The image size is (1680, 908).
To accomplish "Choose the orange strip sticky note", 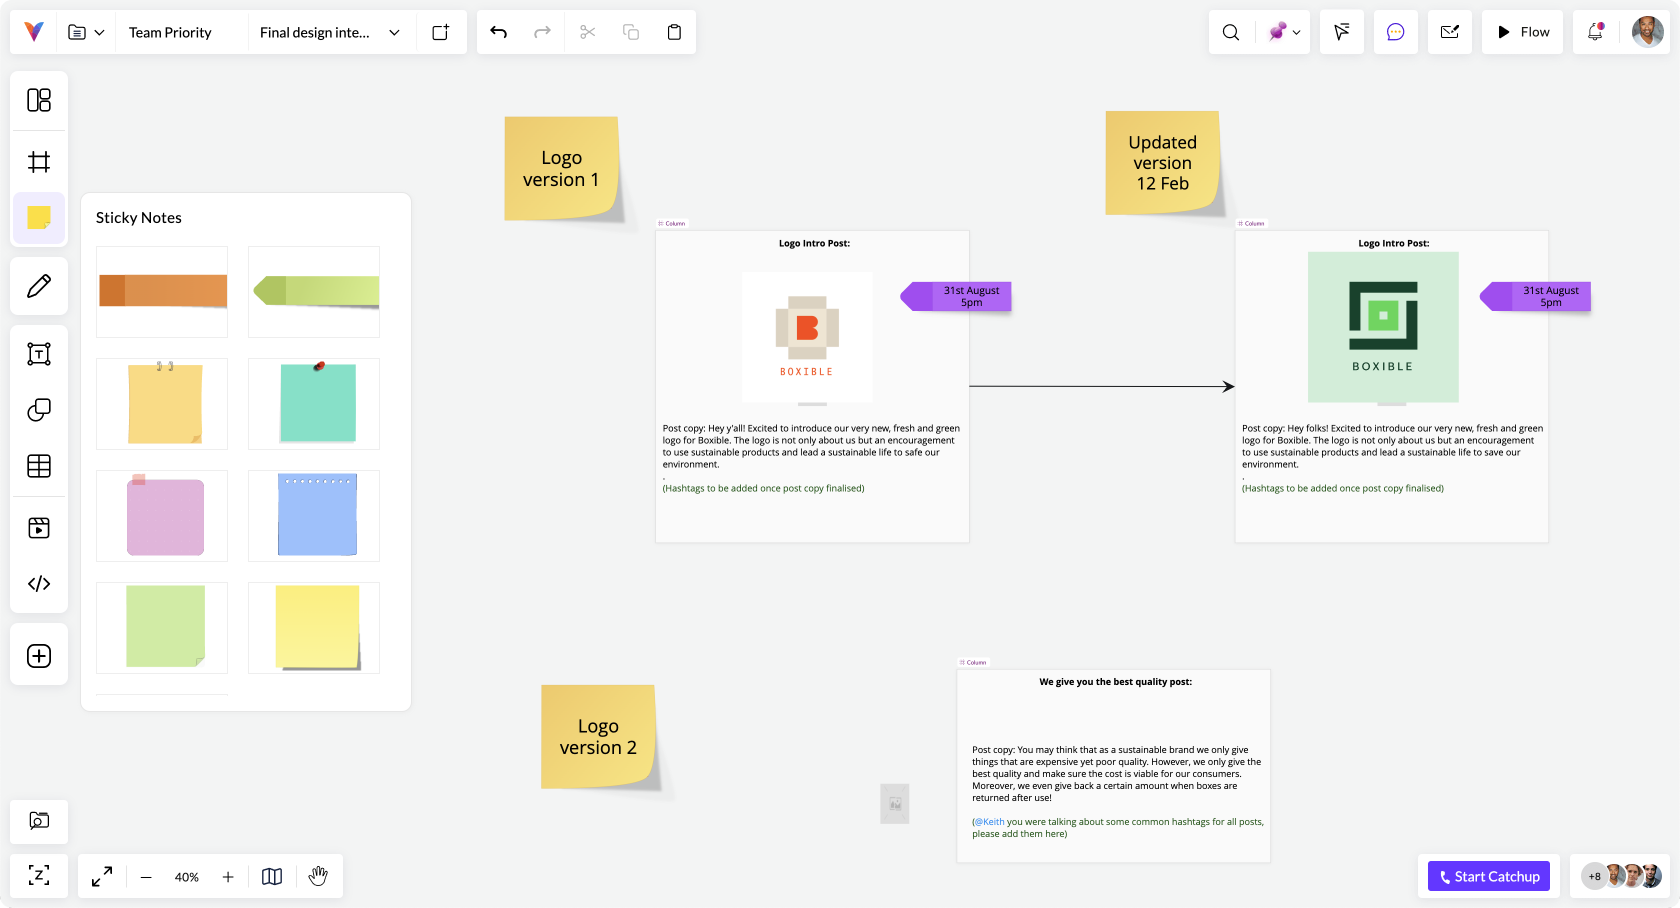I will [162, 291].
